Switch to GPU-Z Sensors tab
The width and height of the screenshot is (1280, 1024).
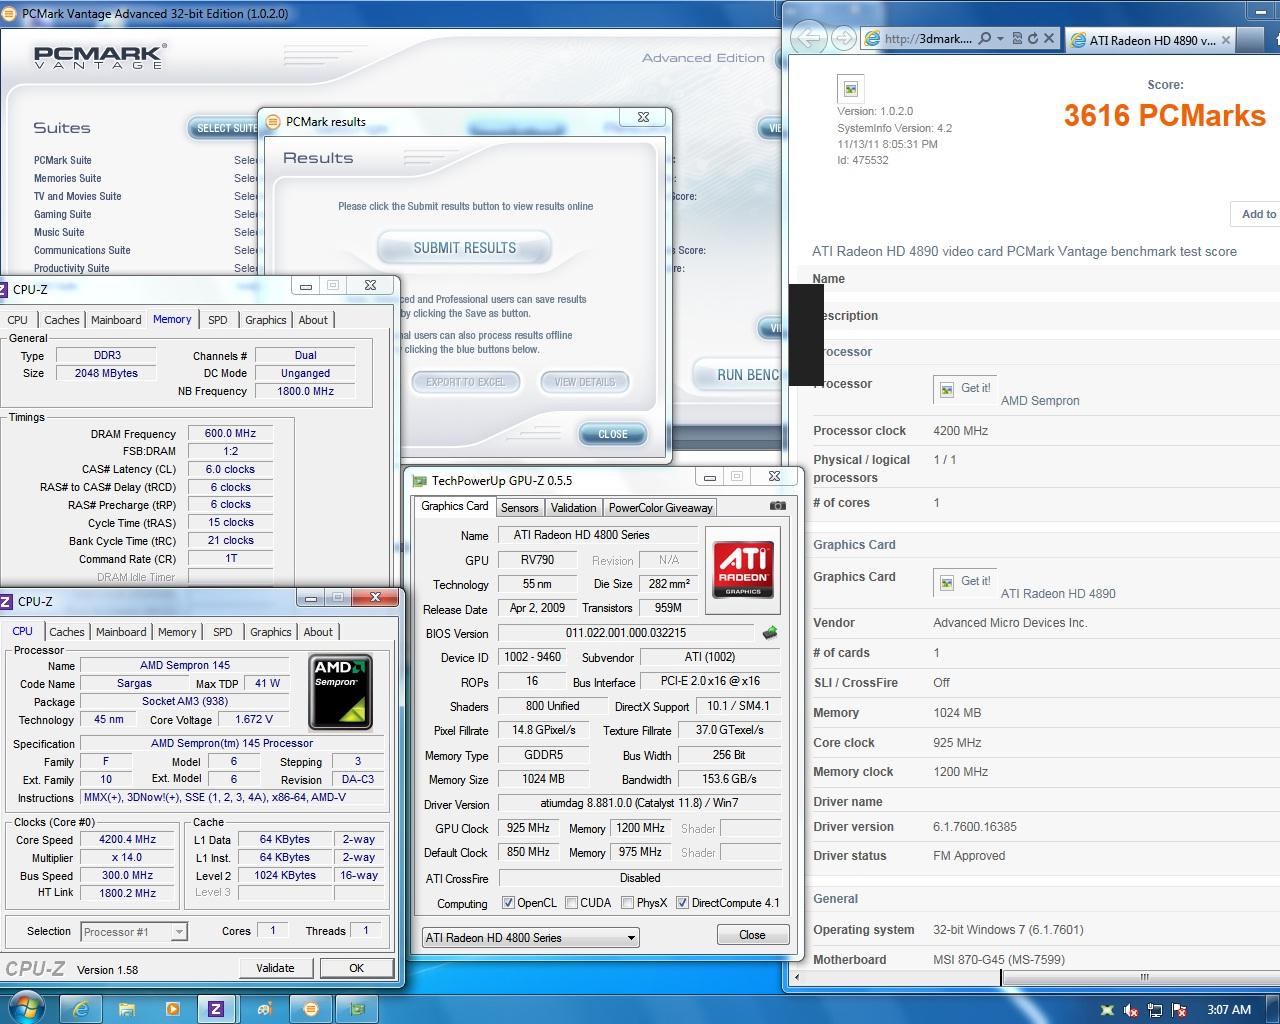point(519,508)
